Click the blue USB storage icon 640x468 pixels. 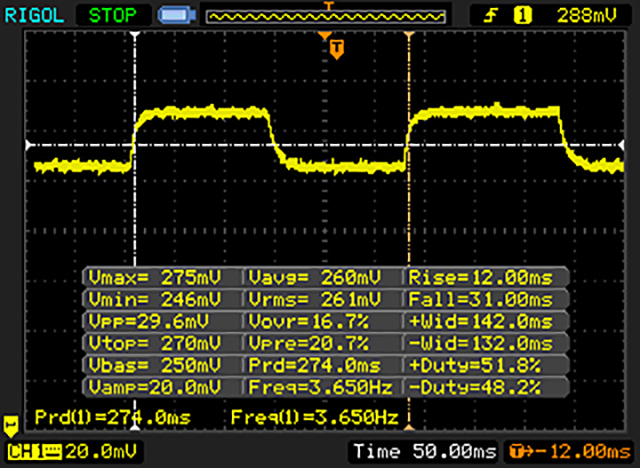(x=174, y=15)
